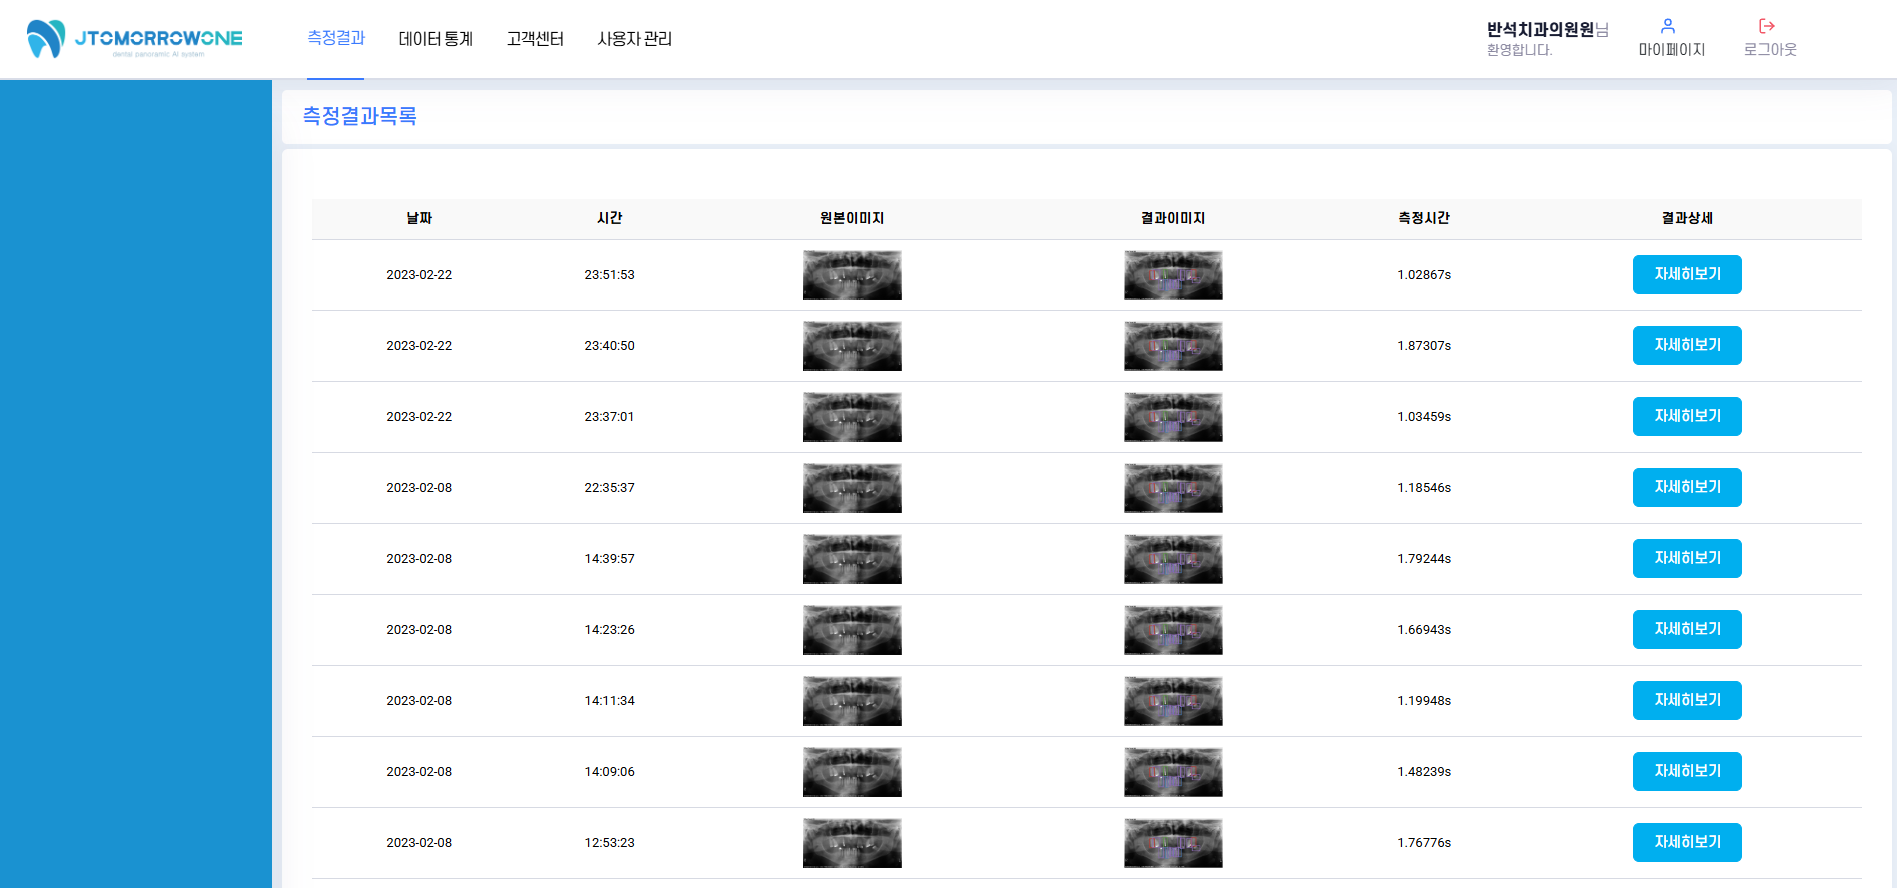Click 자세히보기 for the 23:40:50 record

(1687, 345)
